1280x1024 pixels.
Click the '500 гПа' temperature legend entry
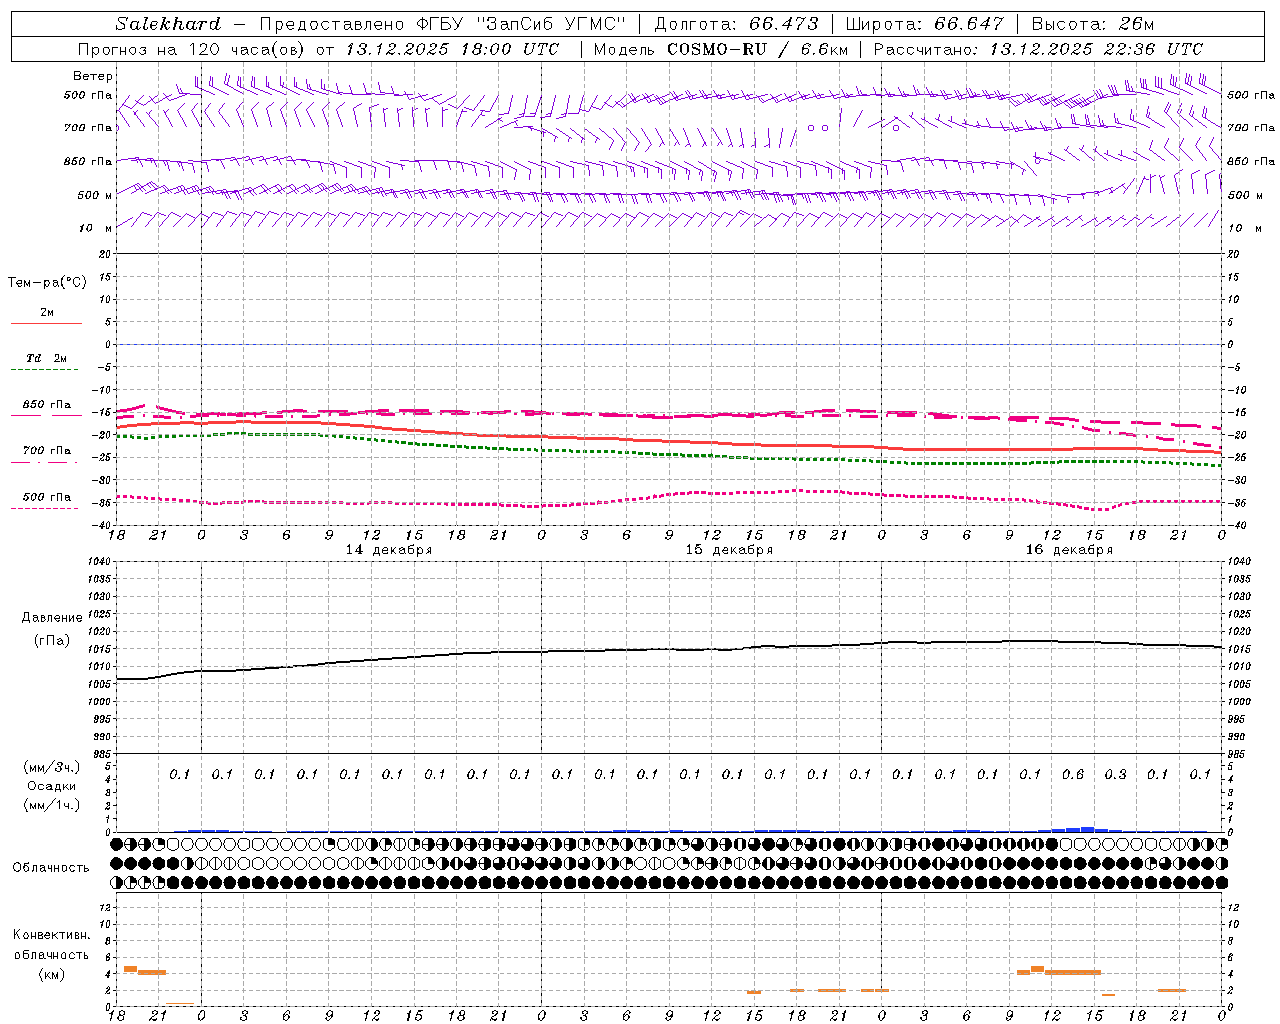point(46,497)
